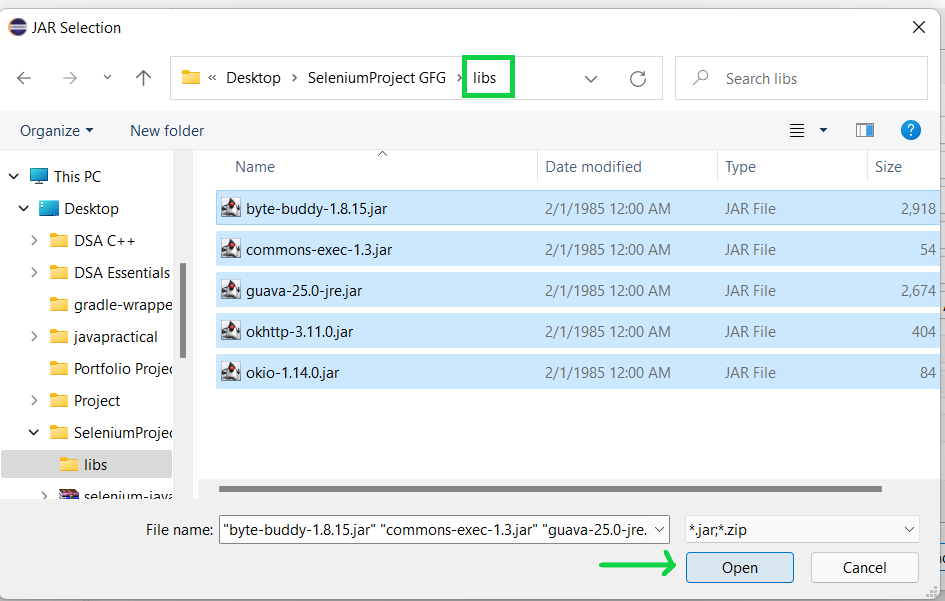
Task: Expand the DSA Essentials folder node
Action: pos(34,272)
